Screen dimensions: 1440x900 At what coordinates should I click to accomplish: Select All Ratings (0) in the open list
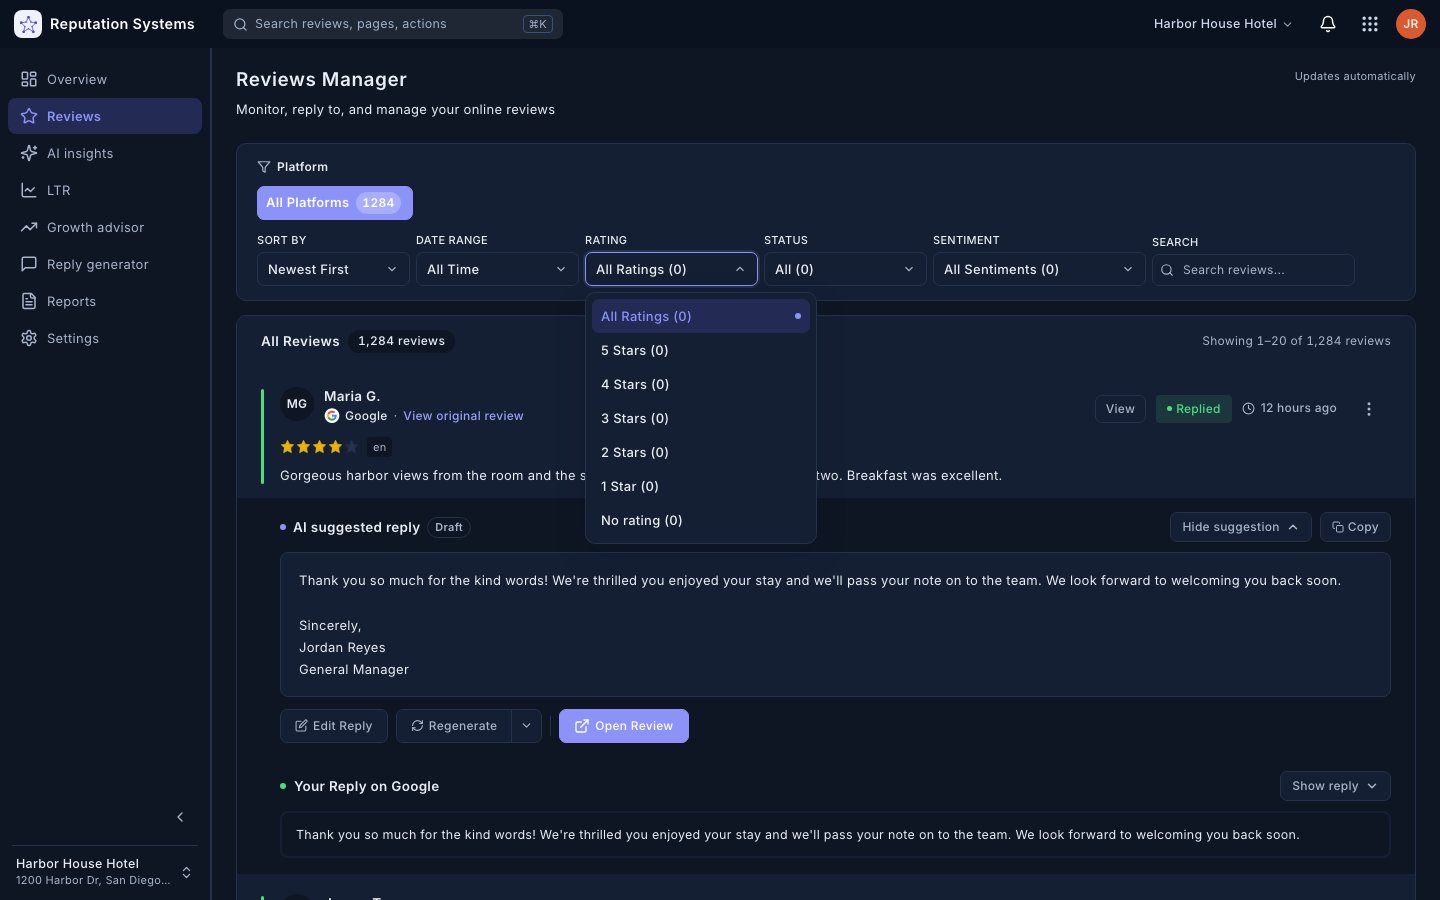point(701,316)
